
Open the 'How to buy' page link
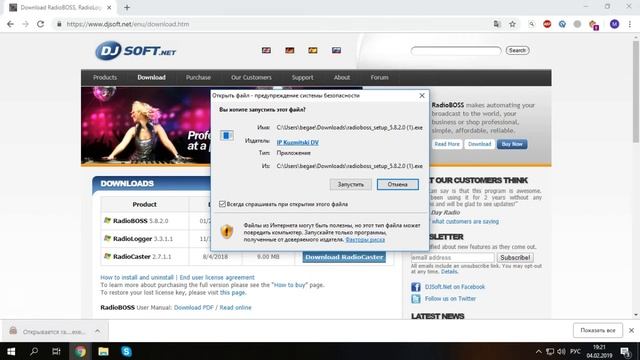click(289, 285)
